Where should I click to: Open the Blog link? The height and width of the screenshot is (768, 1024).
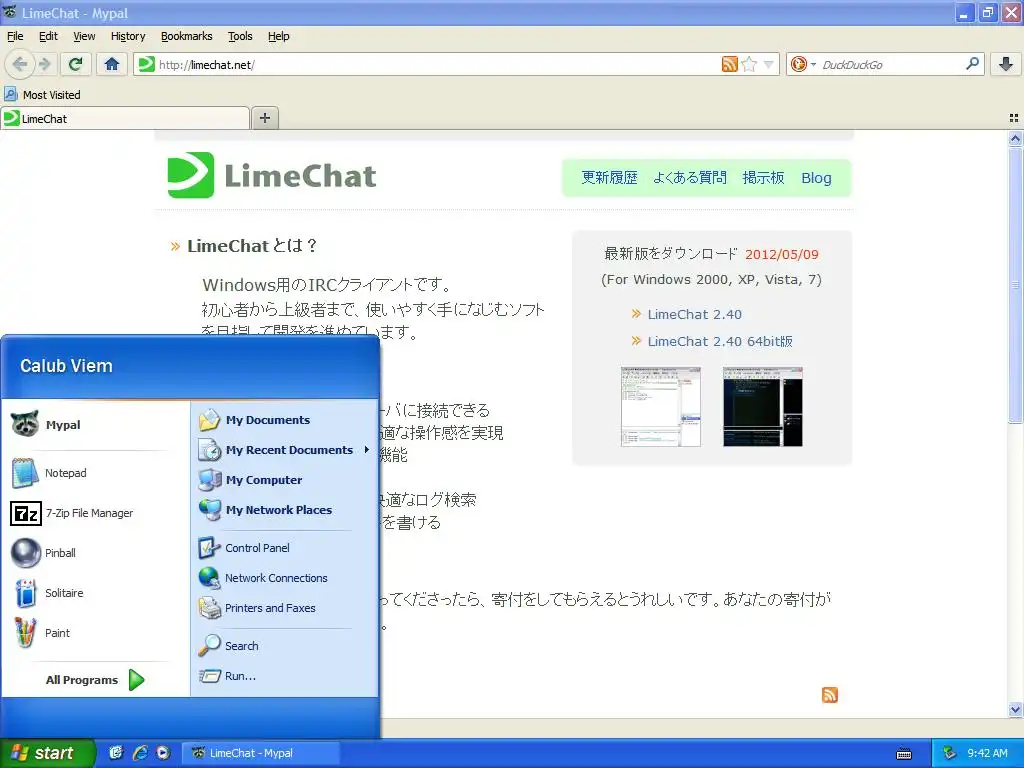(816, 178)
